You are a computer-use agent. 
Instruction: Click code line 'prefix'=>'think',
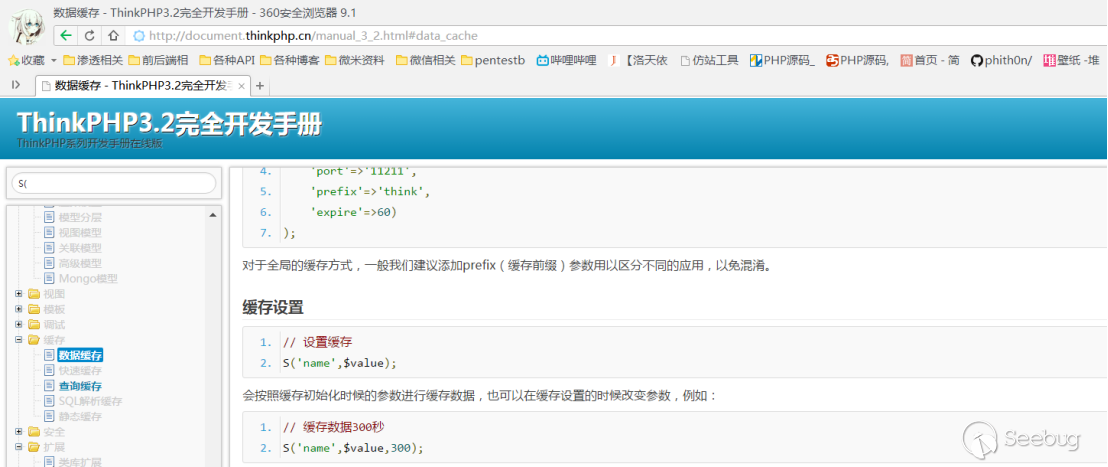(370, 191)
